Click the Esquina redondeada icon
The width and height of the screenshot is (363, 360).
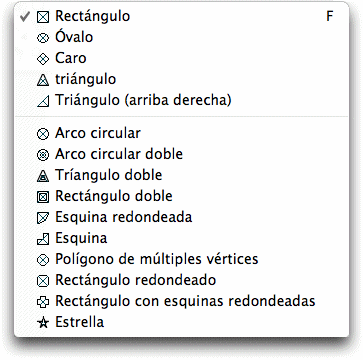[43, 218]
